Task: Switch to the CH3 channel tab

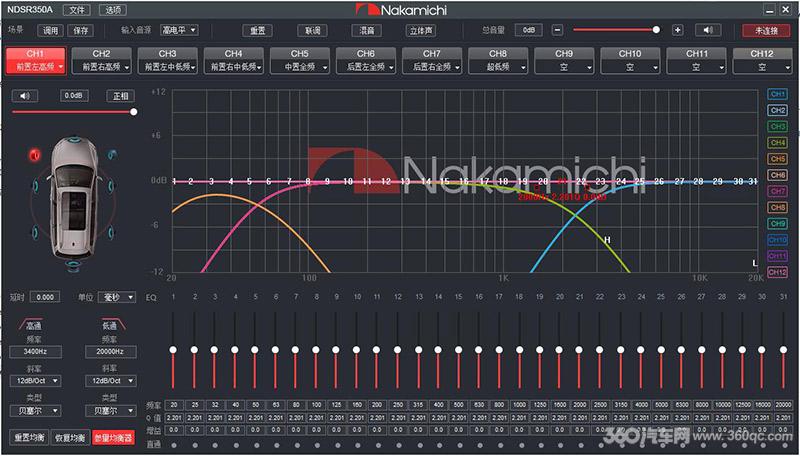Action: coord(167,54)
